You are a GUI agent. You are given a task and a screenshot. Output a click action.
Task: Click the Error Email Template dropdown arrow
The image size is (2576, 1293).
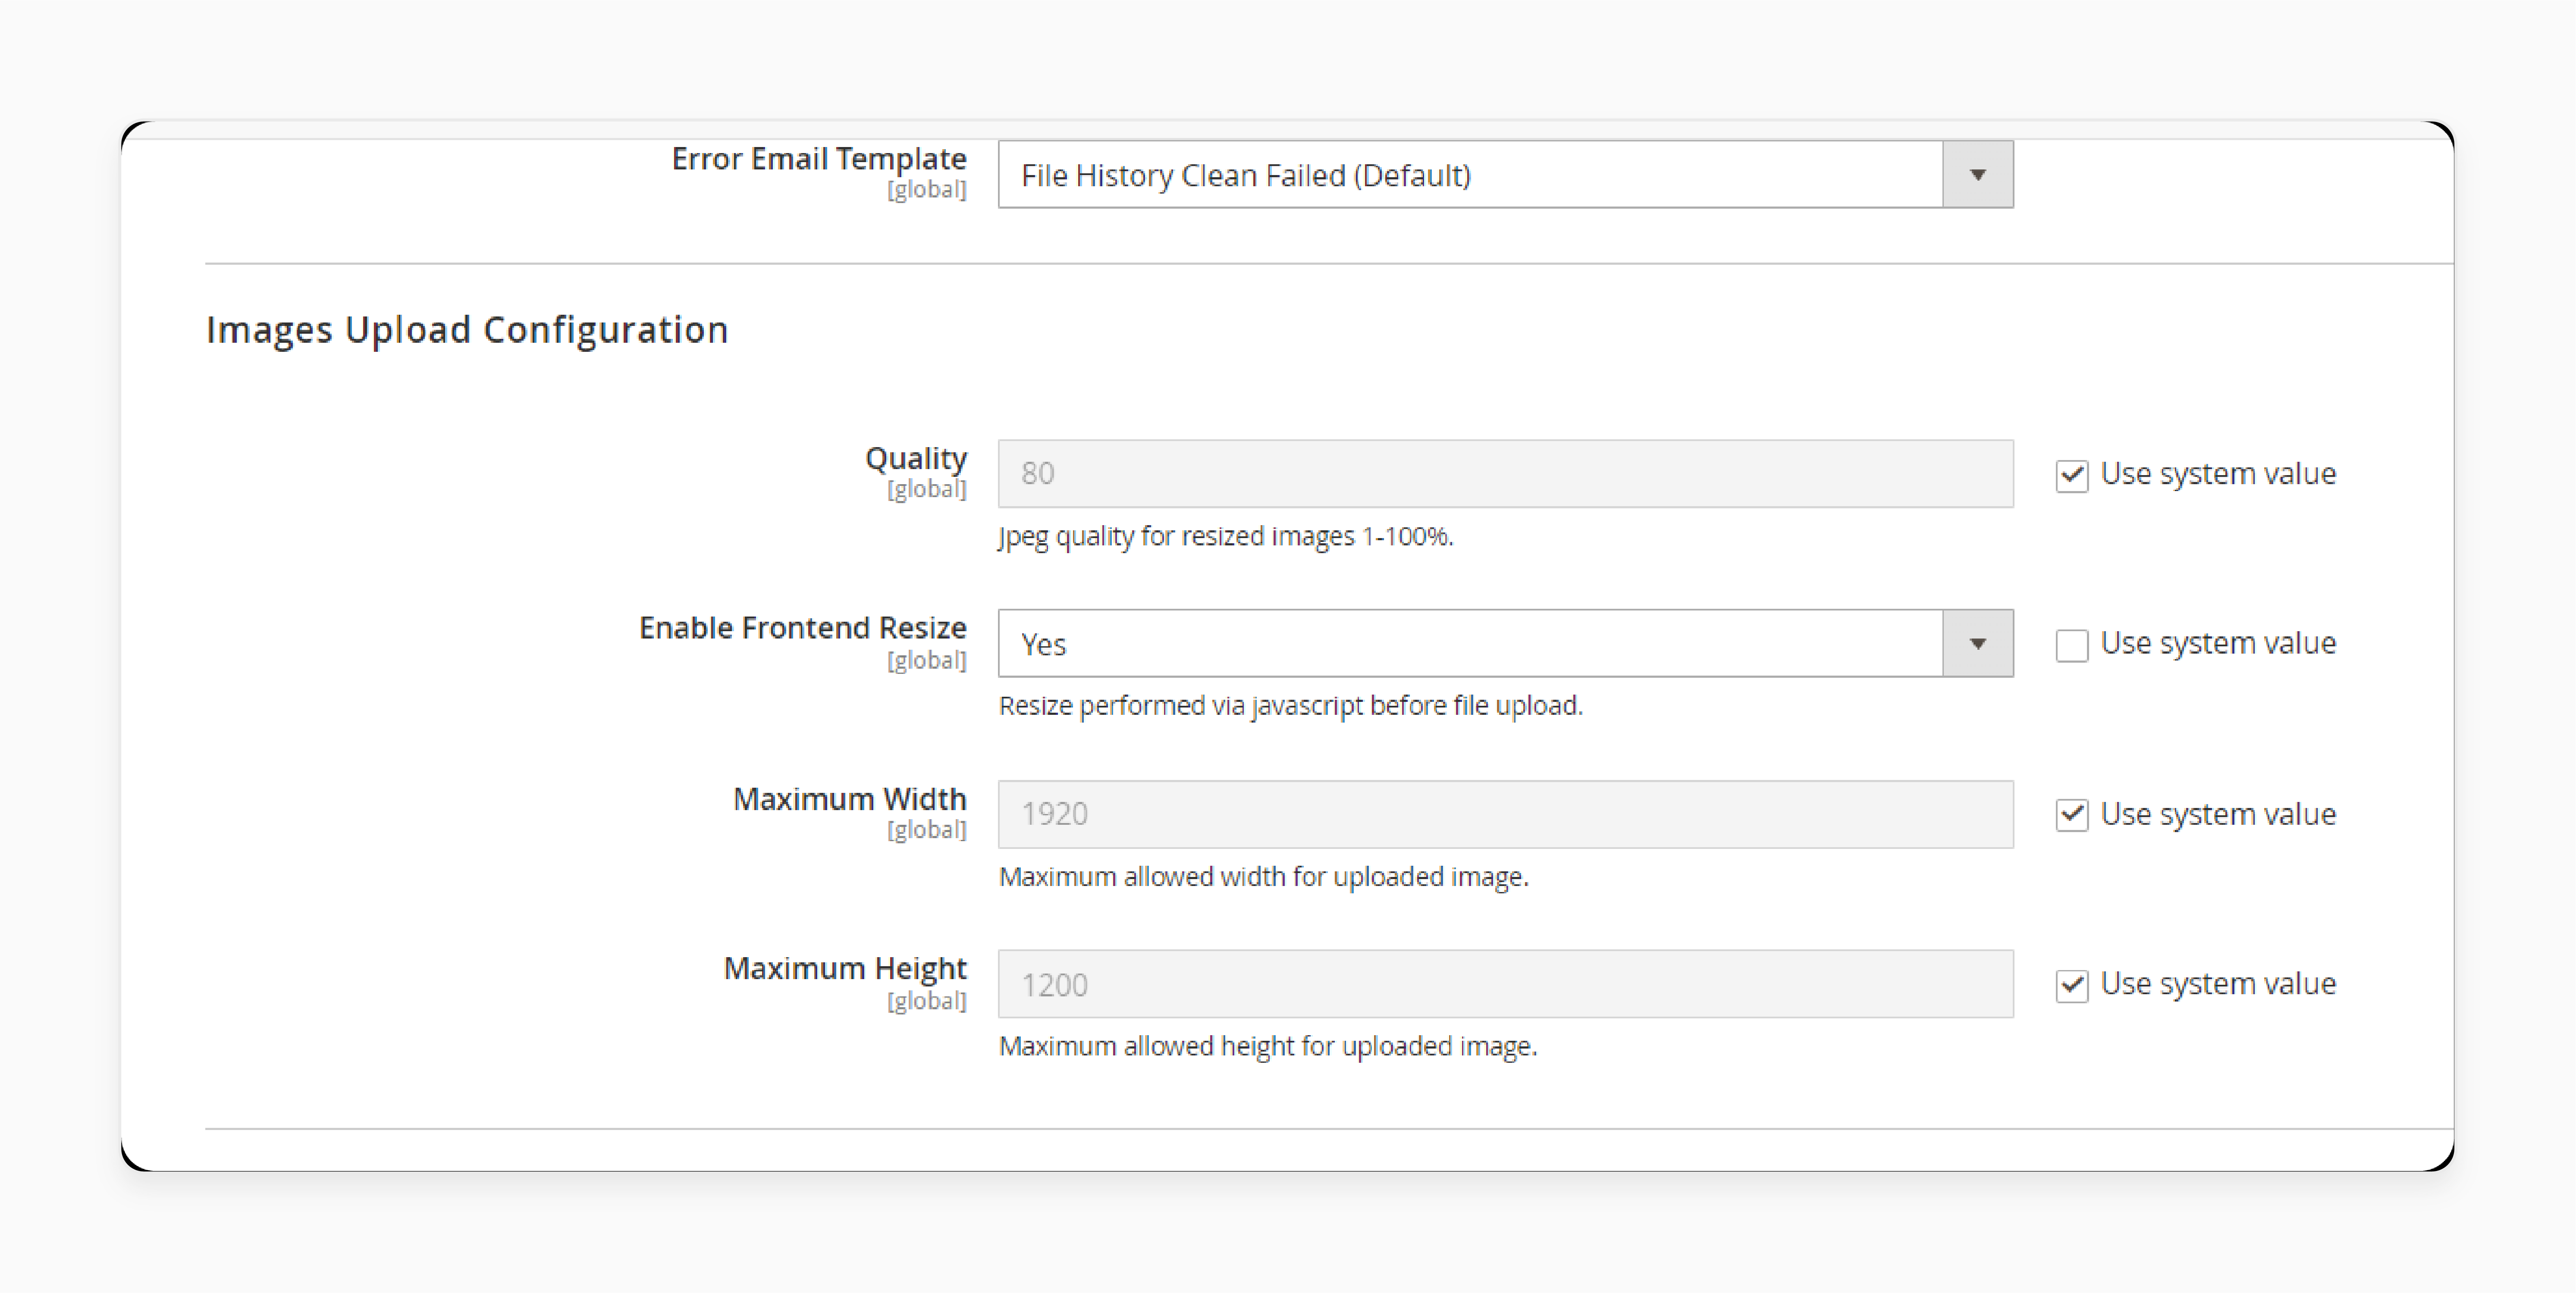(1978, 175)
